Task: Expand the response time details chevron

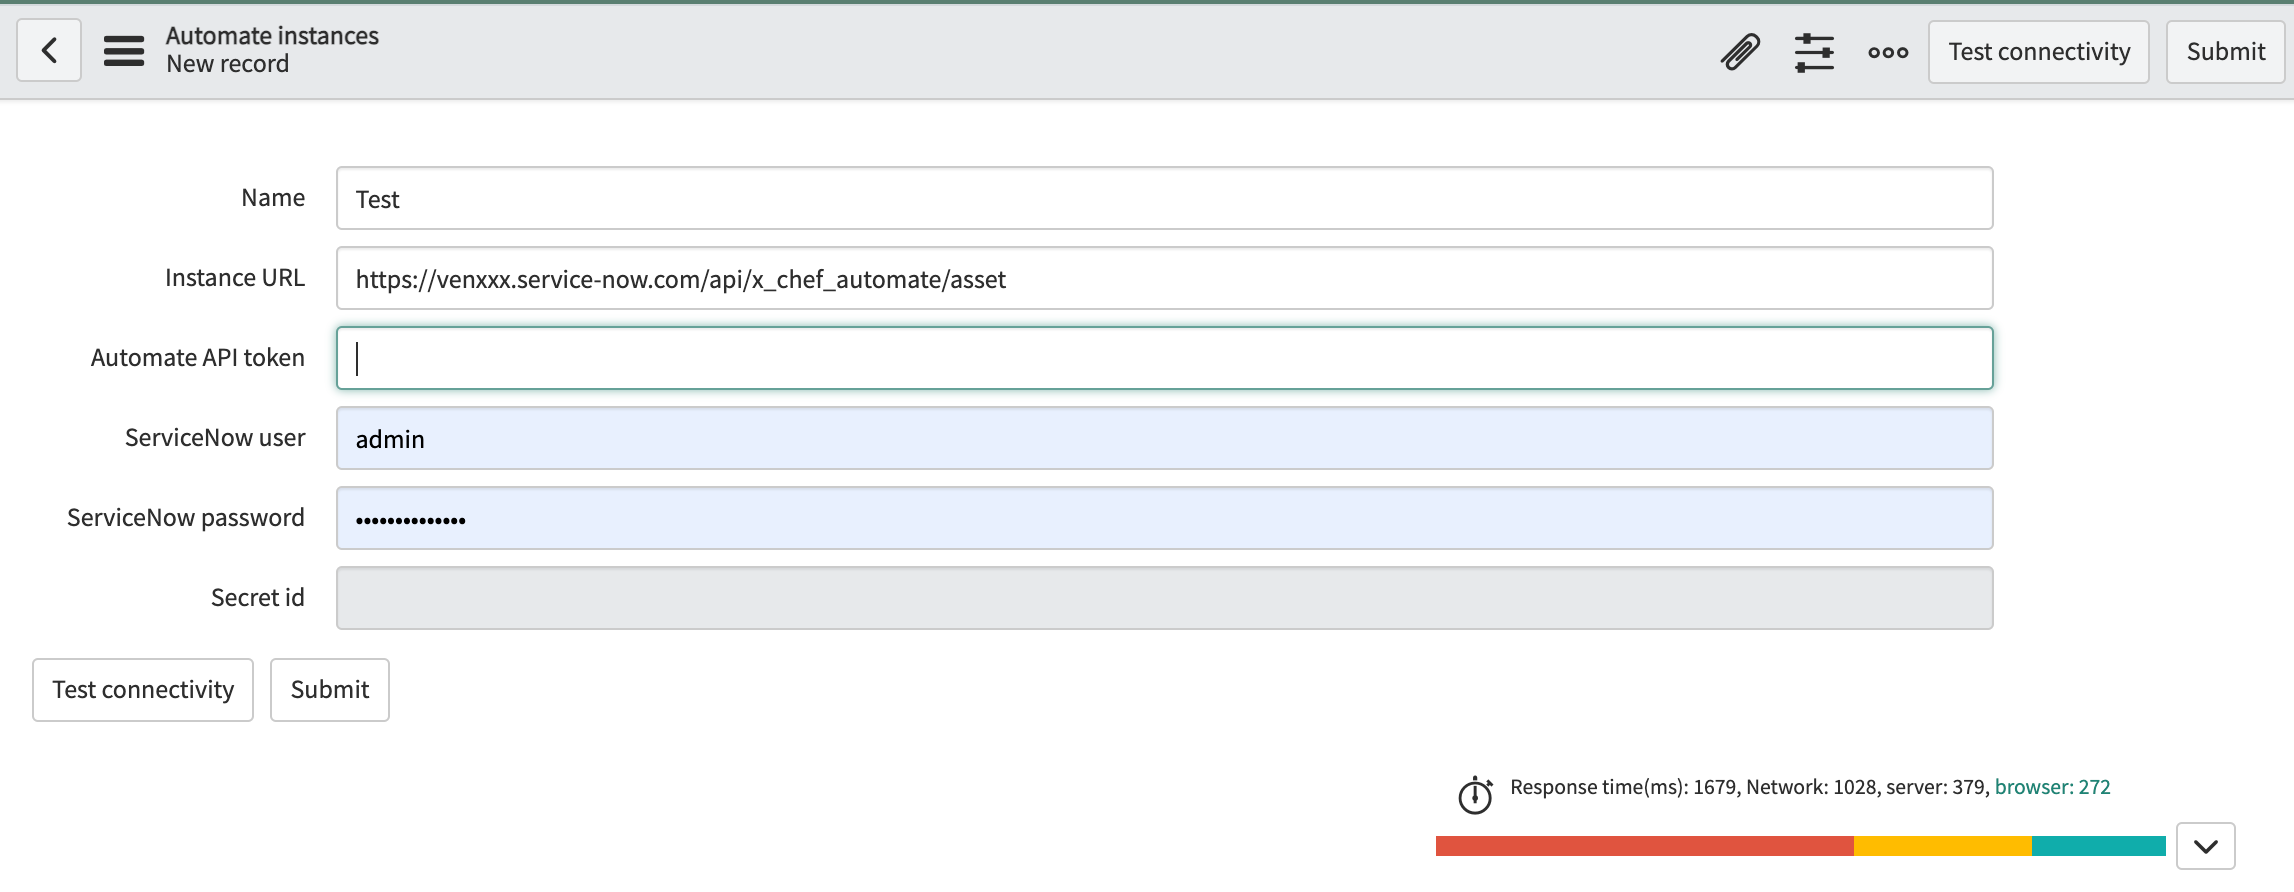Action: (x=2205, y=846)
